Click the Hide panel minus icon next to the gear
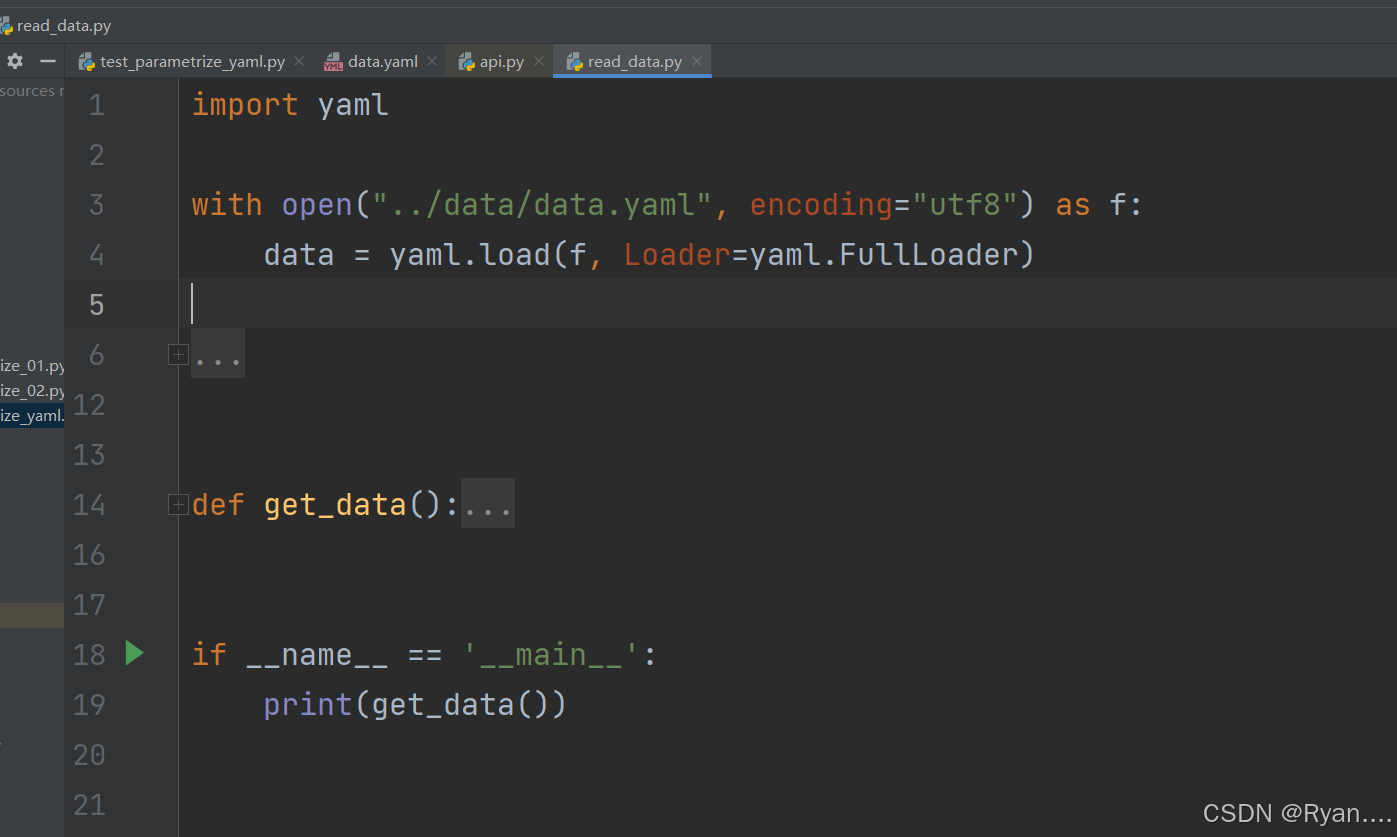Viewport: 1397px width, 837px height. [46, 61]
